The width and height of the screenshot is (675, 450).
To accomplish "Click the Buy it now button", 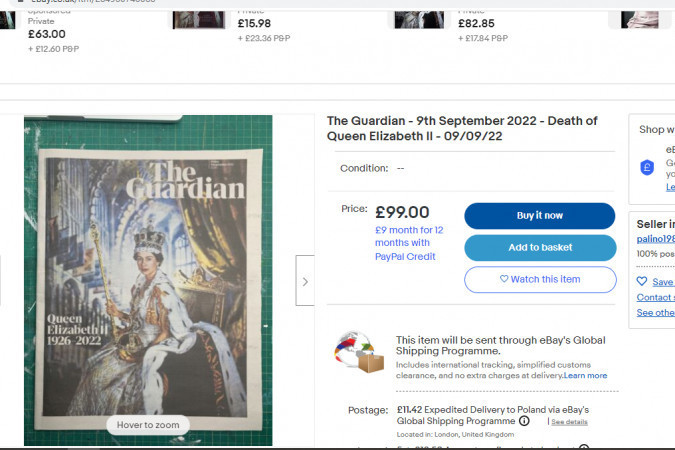I will point(539,216).
